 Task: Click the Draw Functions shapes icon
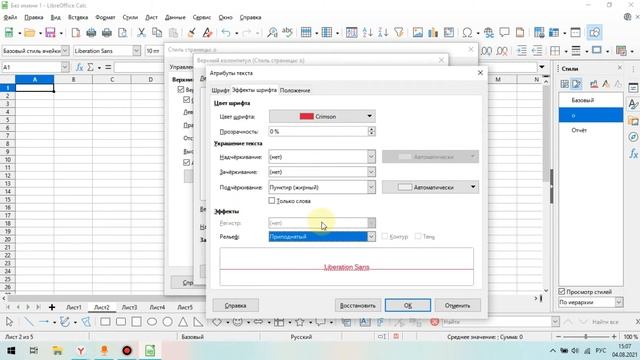coord(594,33)
